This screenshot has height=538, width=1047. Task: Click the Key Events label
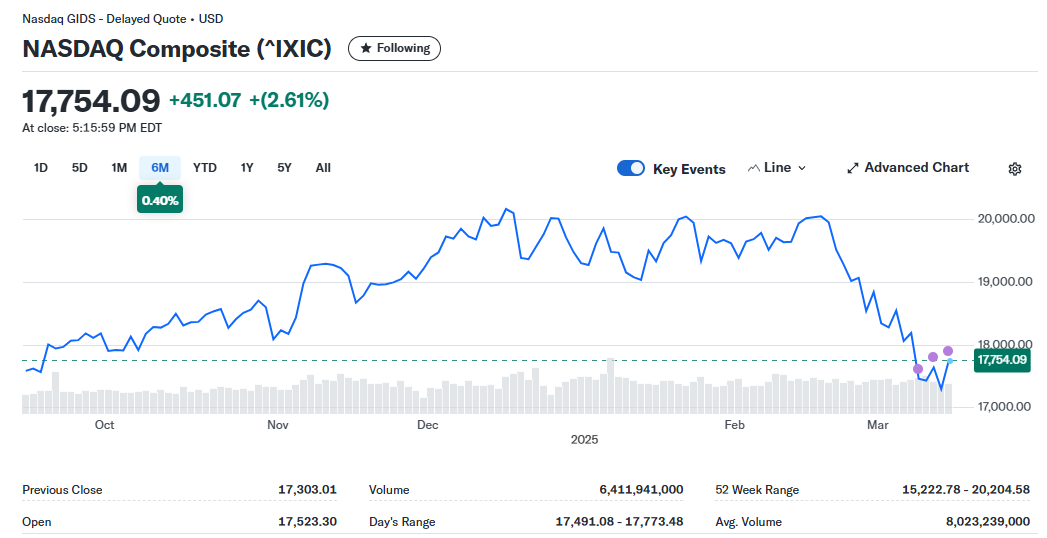click(689, 170)
